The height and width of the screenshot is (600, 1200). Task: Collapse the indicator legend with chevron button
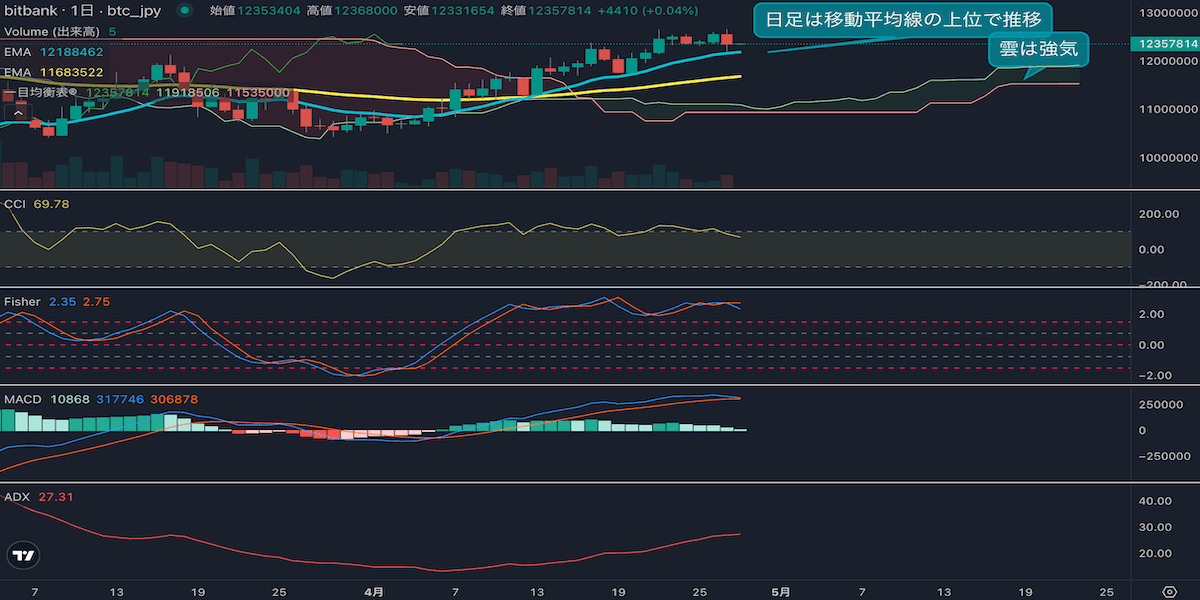[x=18, y=112]
